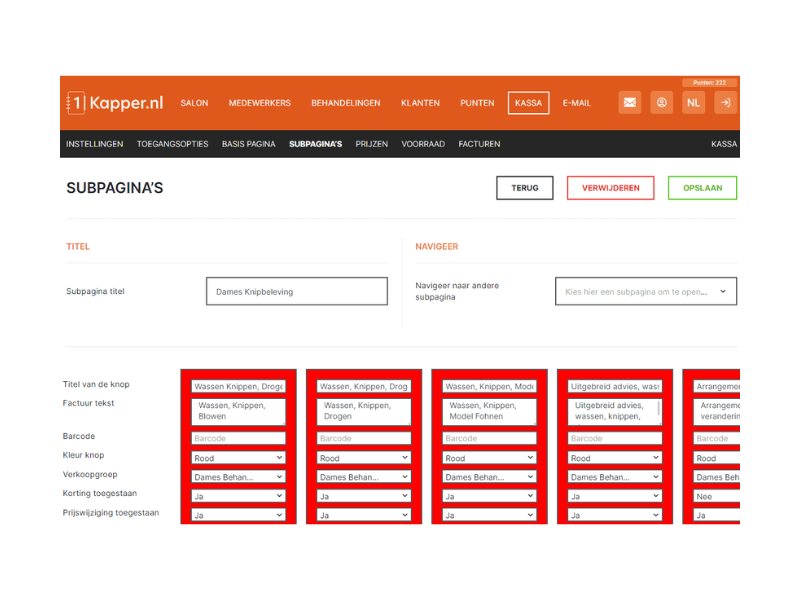This screenshot has height=600, width=800.
Task: Click Barcode field in first card
Action: pos(238,438)
